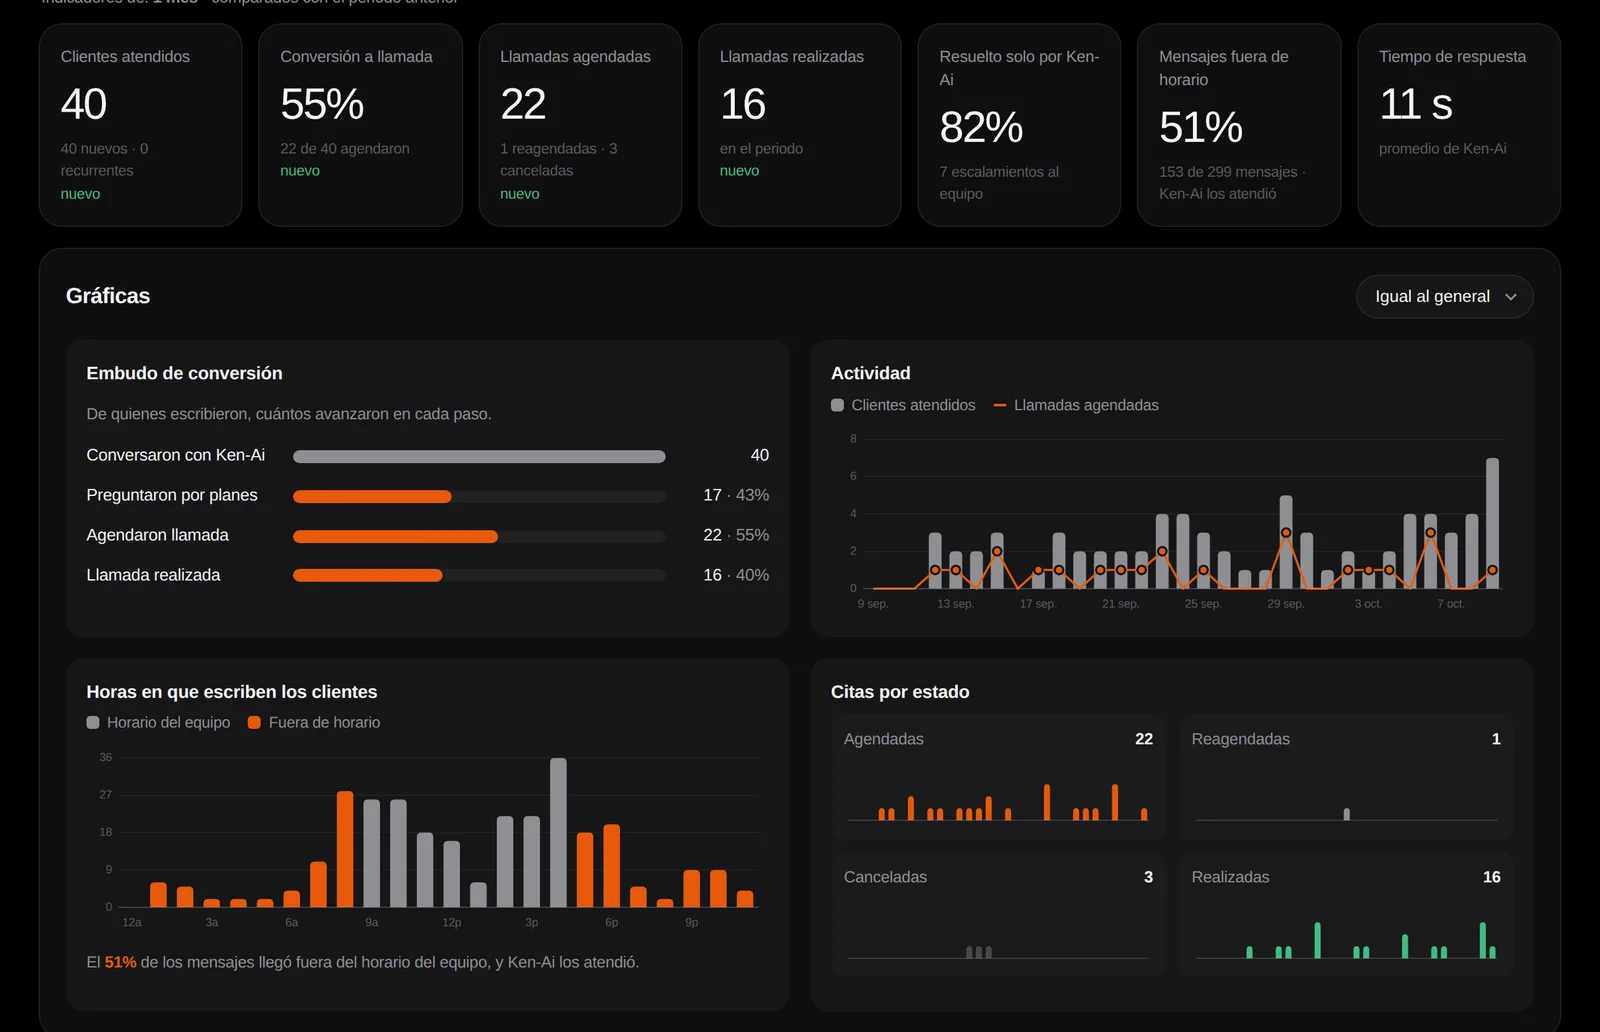Toggle the 'Llamadas agendadas' legend in Actividad
1600x1032 pixels.
coord(1076,405)
